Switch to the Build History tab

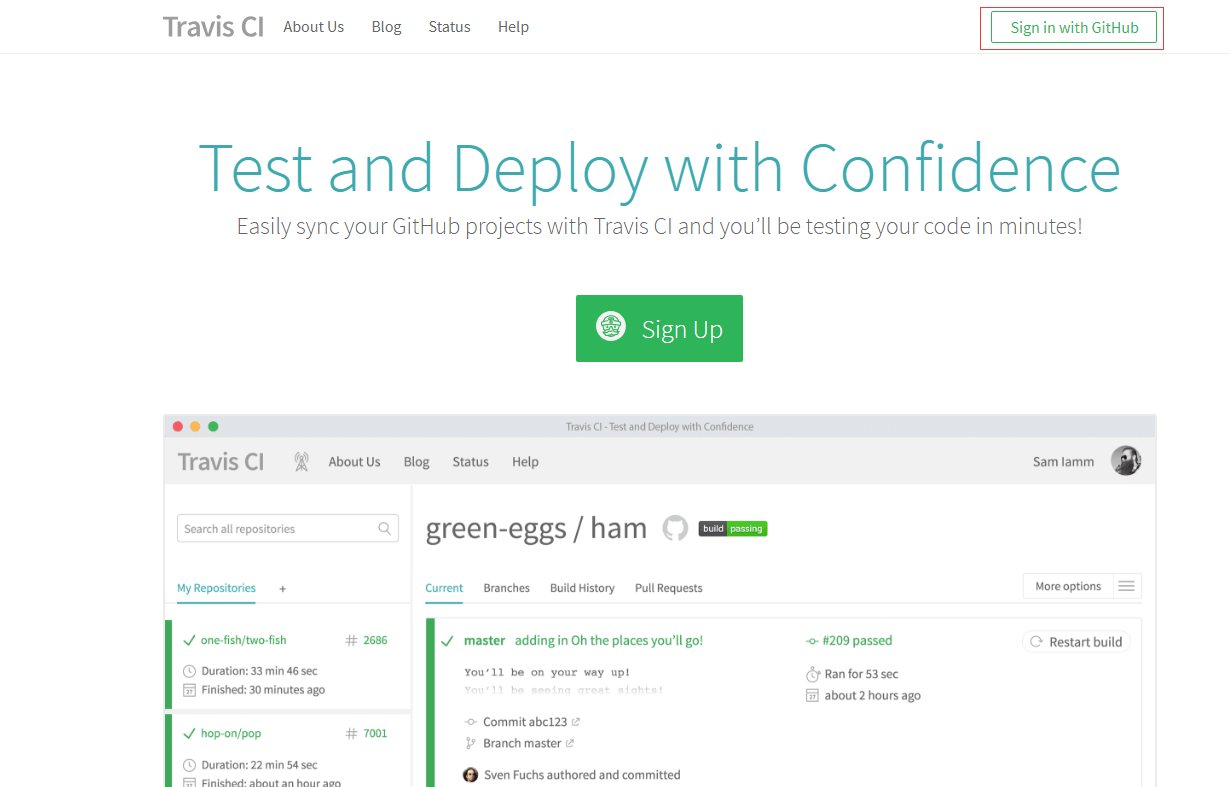point(582,588)
